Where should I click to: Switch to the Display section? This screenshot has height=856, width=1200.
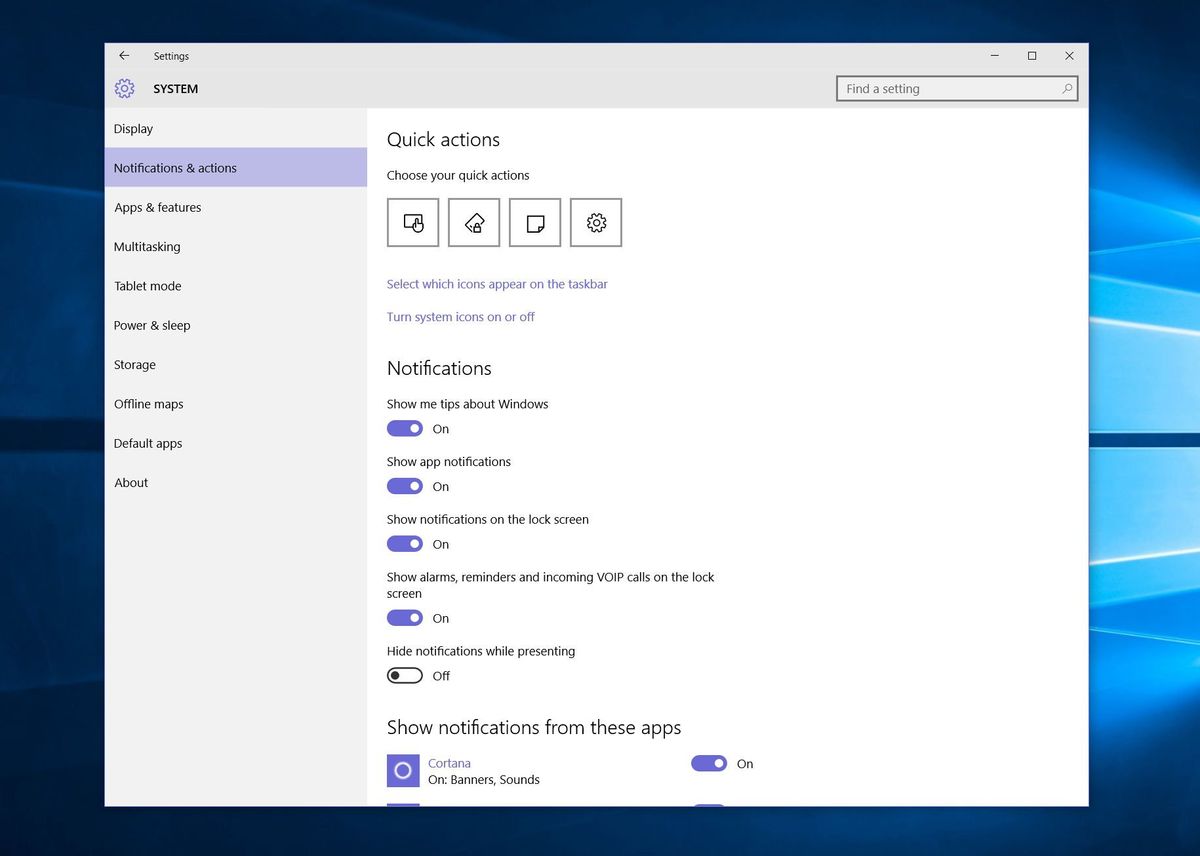pos(133,128)
